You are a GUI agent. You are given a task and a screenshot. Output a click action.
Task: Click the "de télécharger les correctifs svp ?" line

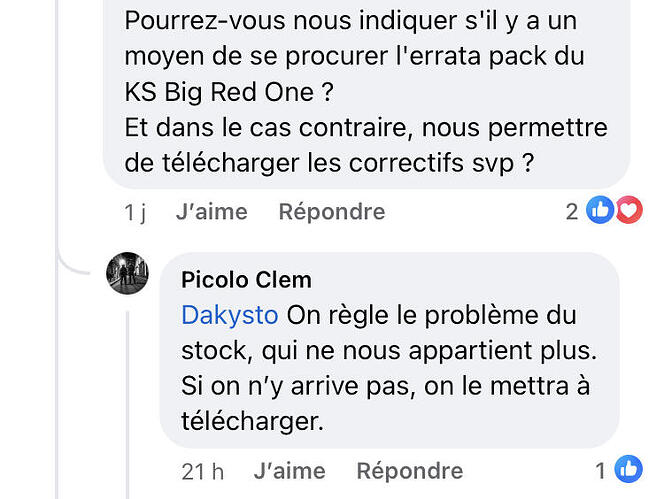click(329, 163)
